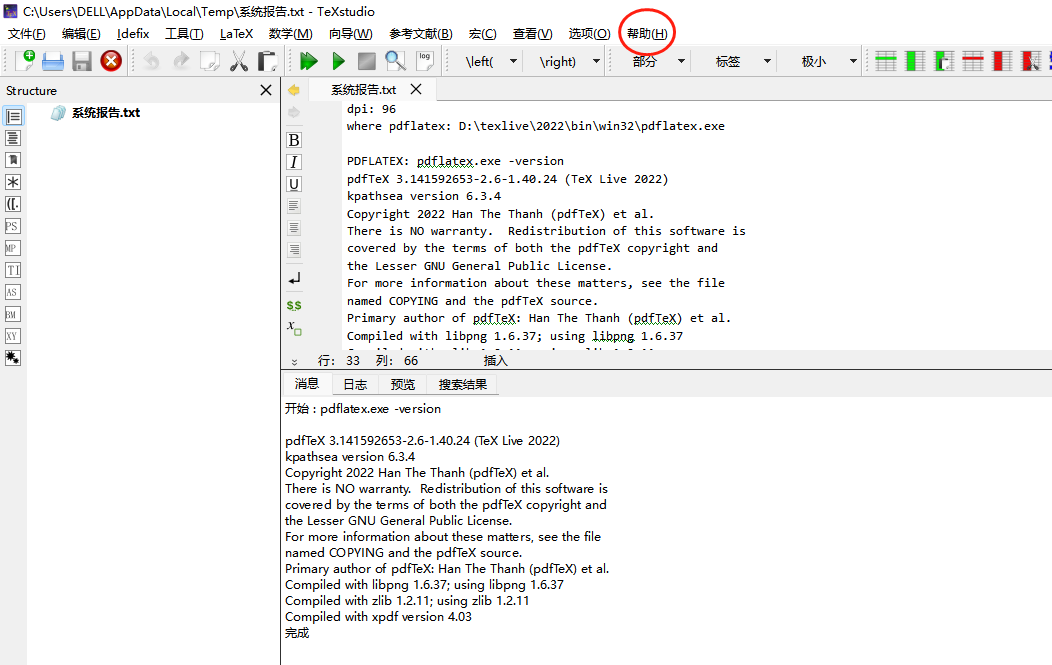Switch to the 预览 tab
This screenshot has height=665, width=1052.
click(403, 385)
